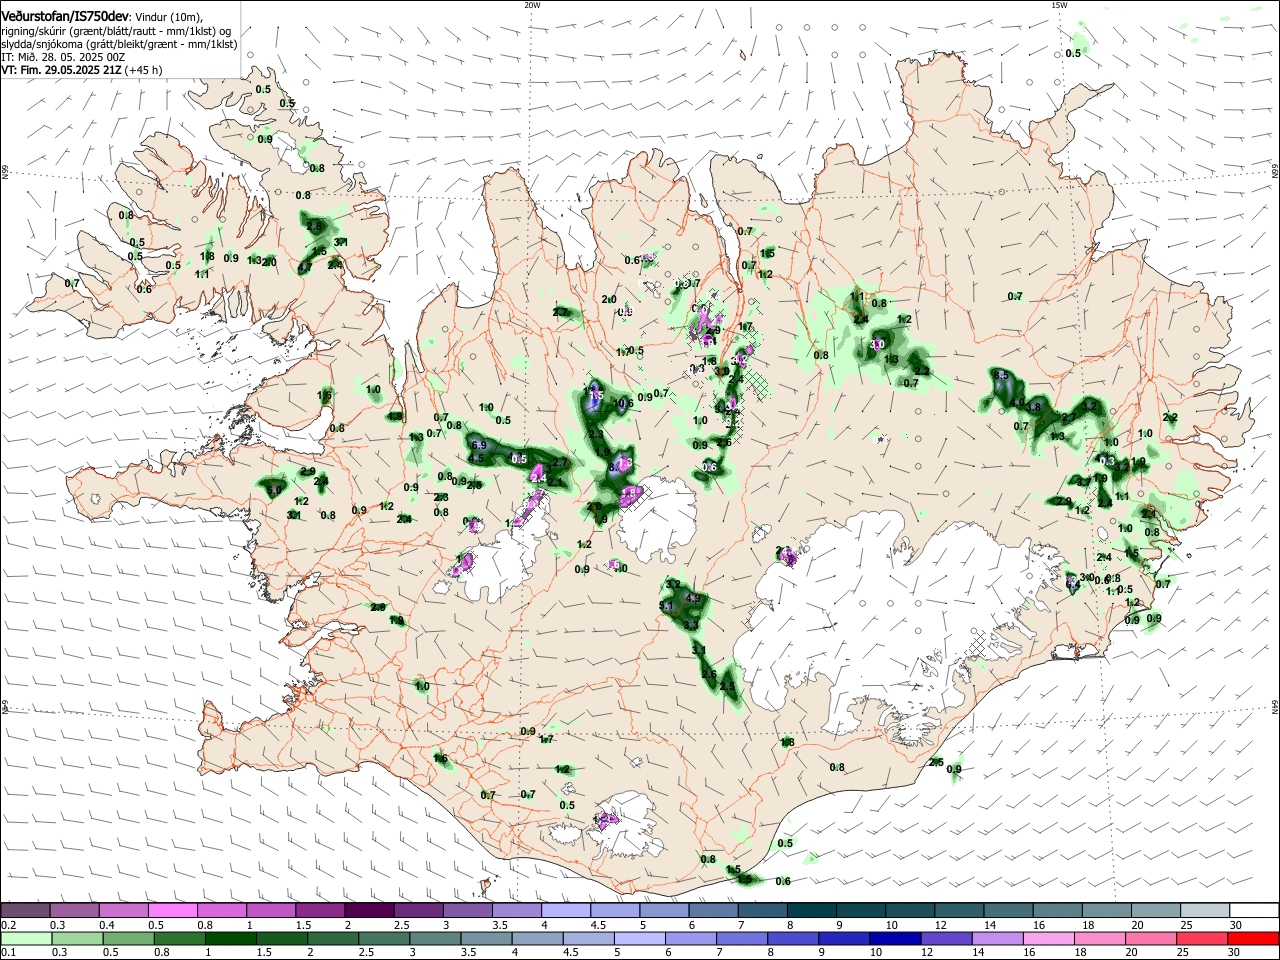Click the 0.2 label under the snow legend row

pyautogui.click(x=7, y=925)
